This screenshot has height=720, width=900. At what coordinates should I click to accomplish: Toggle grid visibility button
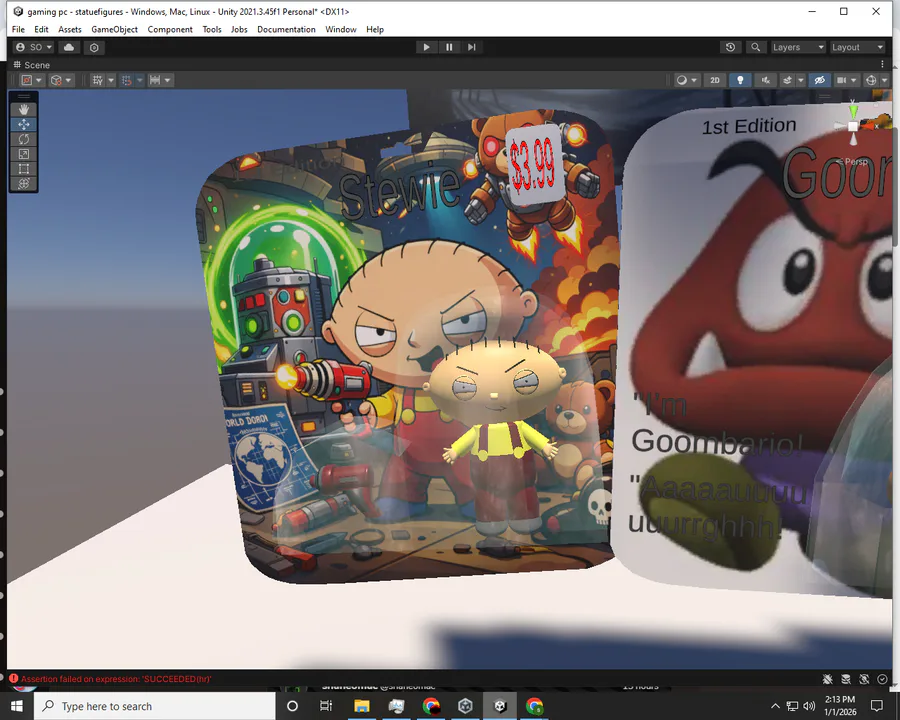coord(98,80)
